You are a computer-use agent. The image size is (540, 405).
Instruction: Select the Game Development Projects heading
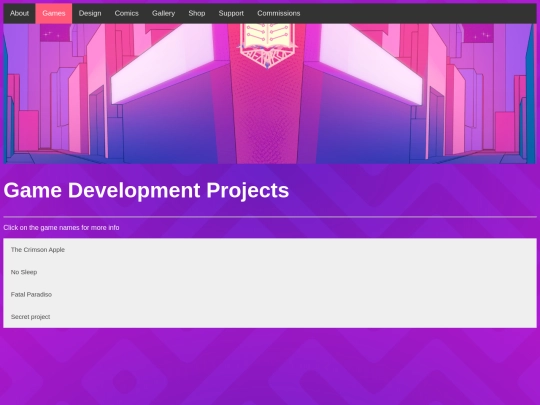coord(146,190)
